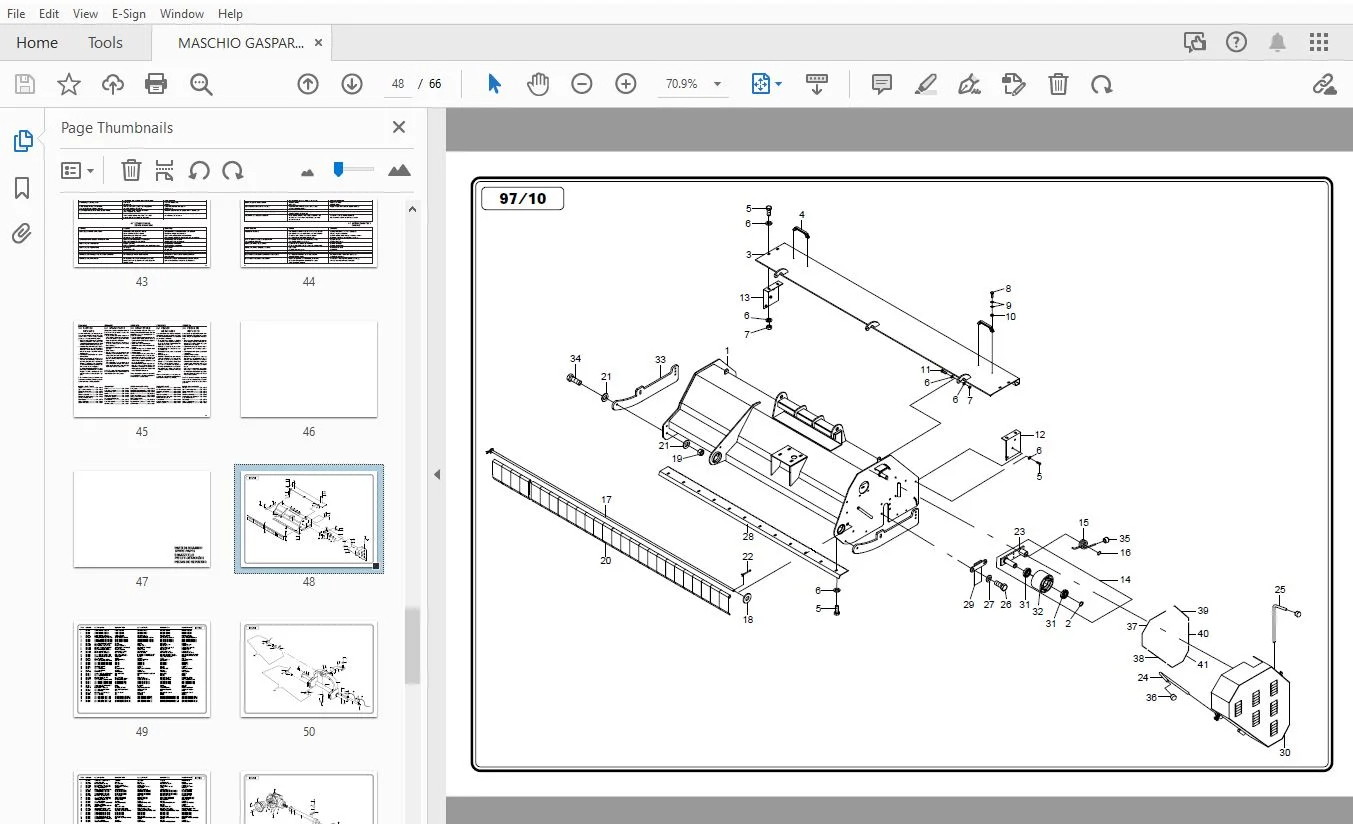The width and height of the screenshot is (1353, 824).
Task: Select the highlight text pen tool
Action: 926,84
